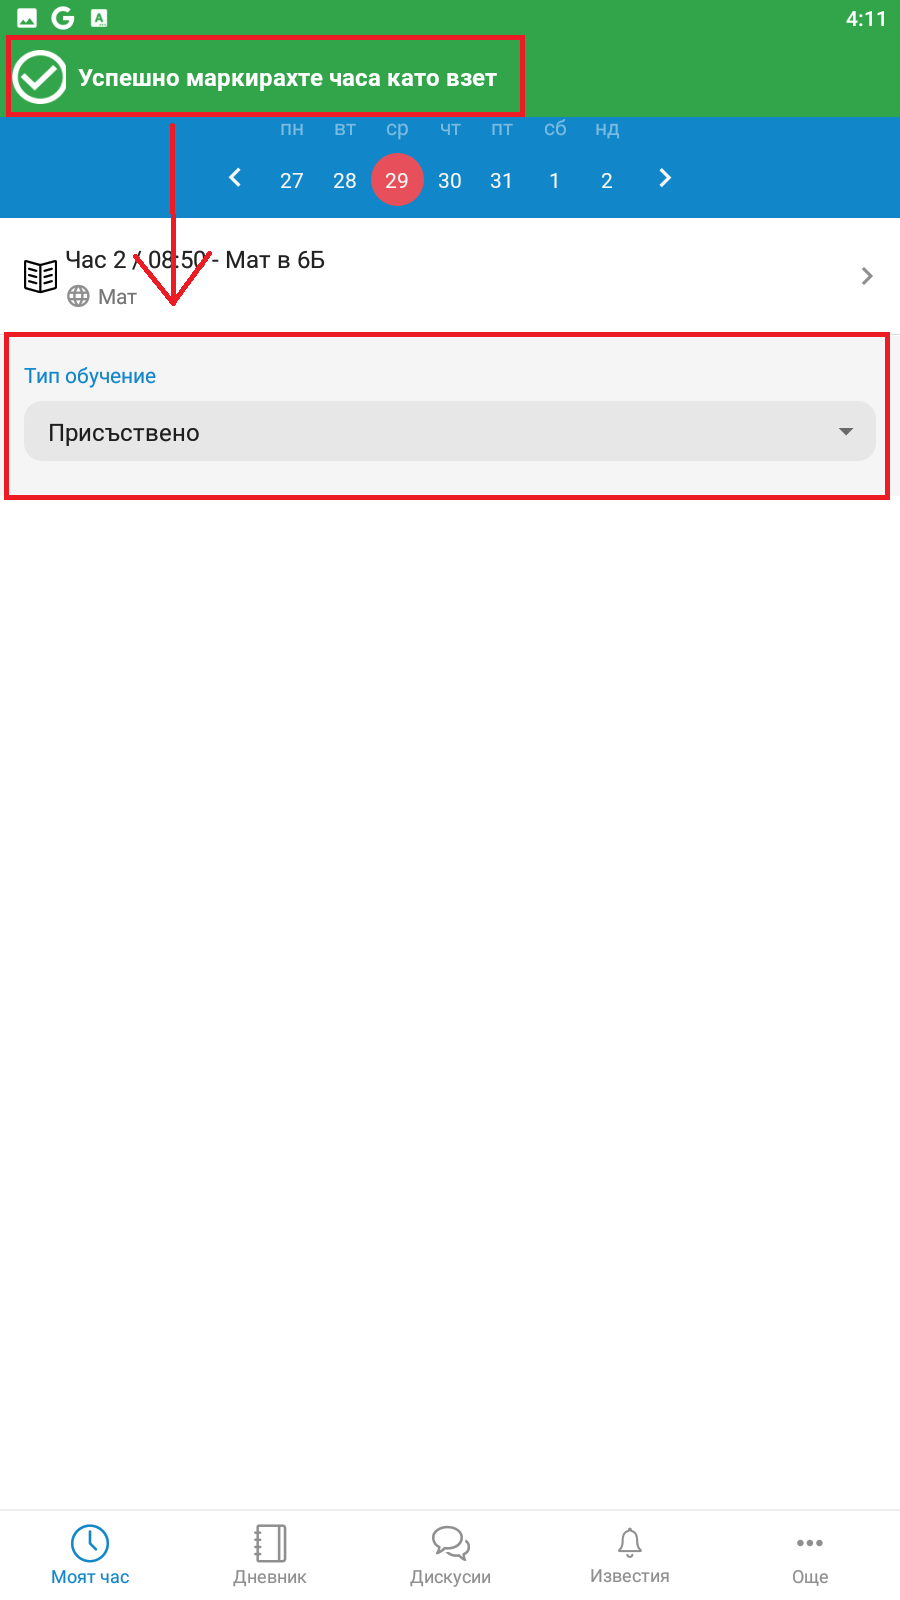
Task: Open the Още three-dots menu
Action: [x=810, y=1555]
